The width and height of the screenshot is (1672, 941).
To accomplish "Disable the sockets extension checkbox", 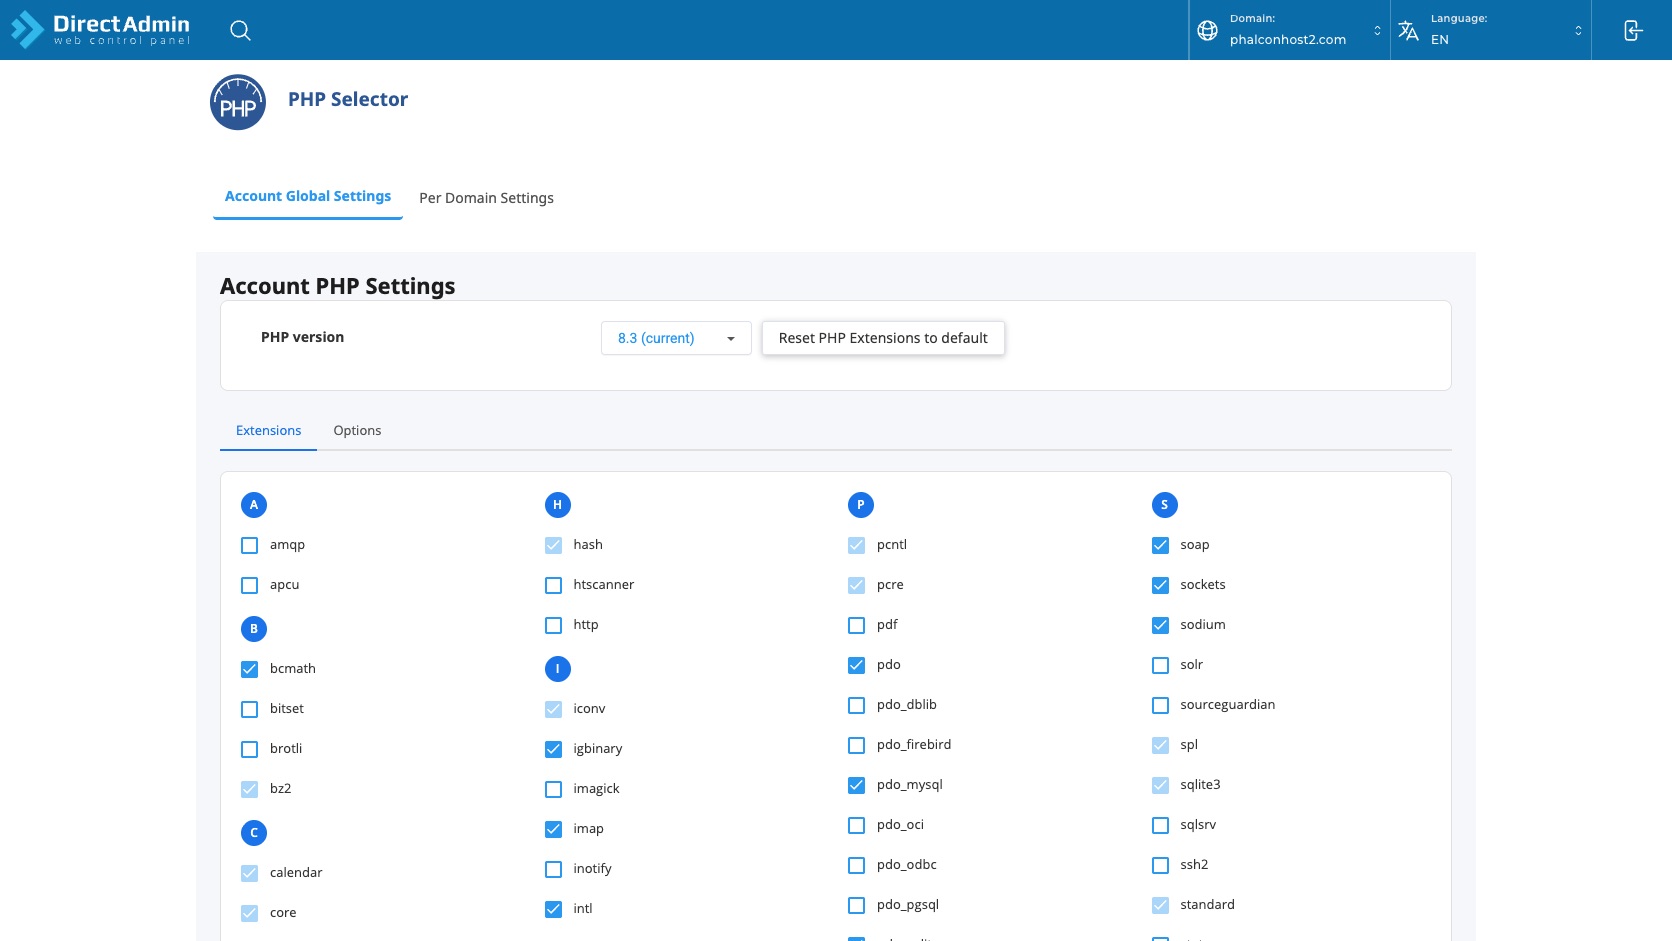I will pos(1161,586).
